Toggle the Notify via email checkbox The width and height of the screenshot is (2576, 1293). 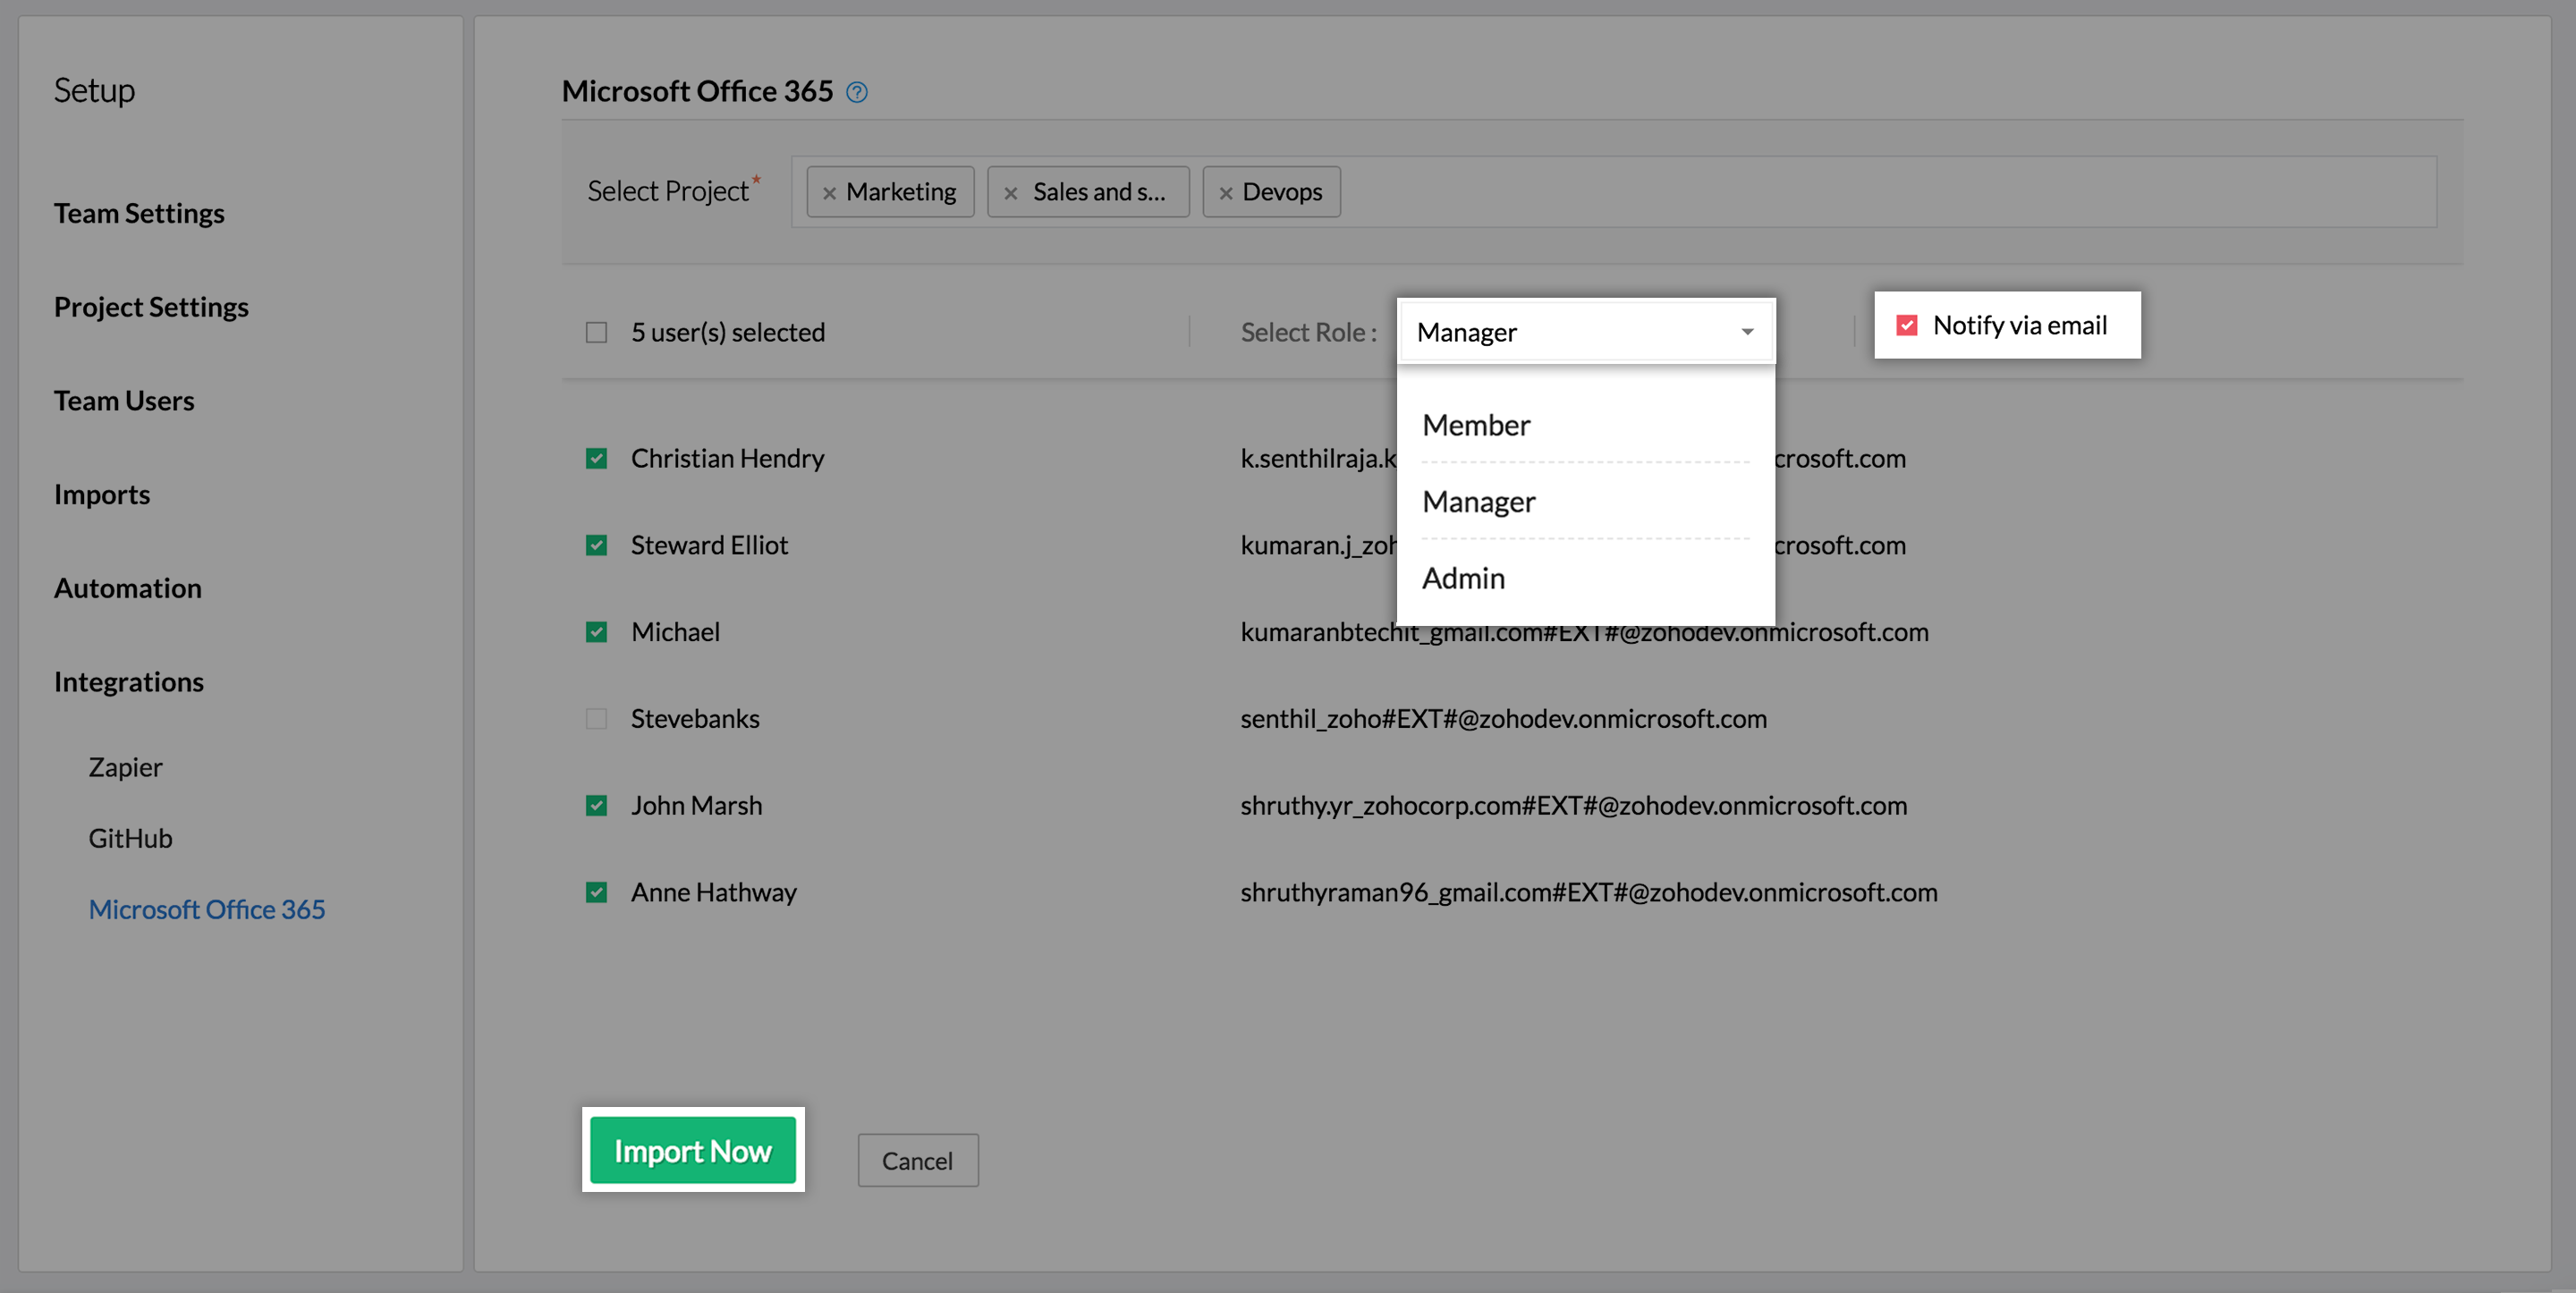(1906, 325)
